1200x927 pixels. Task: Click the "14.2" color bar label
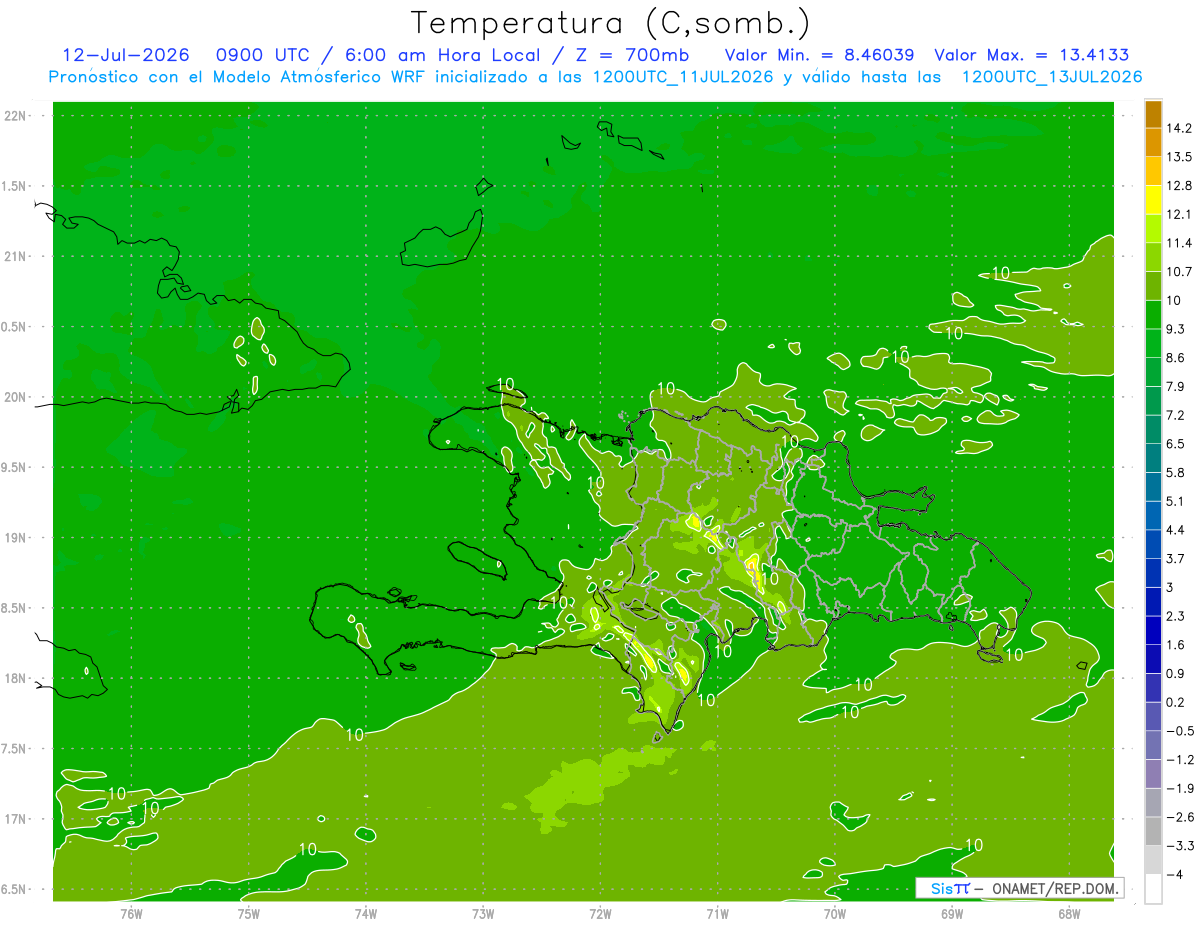(x=1179, y=128)
